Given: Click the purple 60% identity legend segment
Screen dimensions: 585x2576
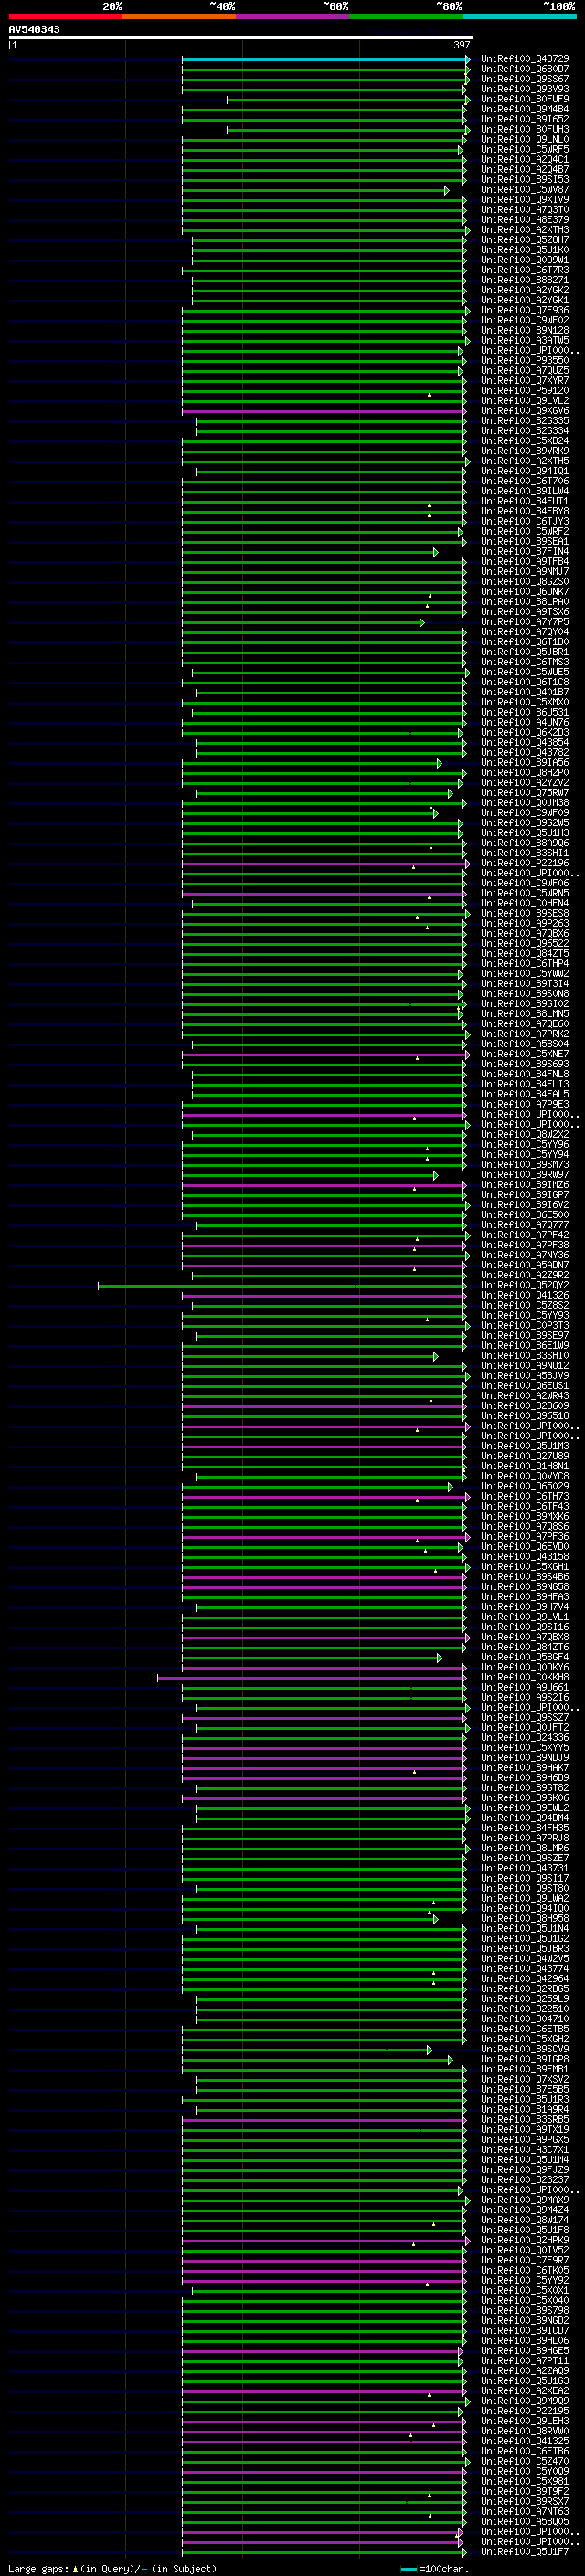Looking at the screenshot, I should click(x=292, y=16).
